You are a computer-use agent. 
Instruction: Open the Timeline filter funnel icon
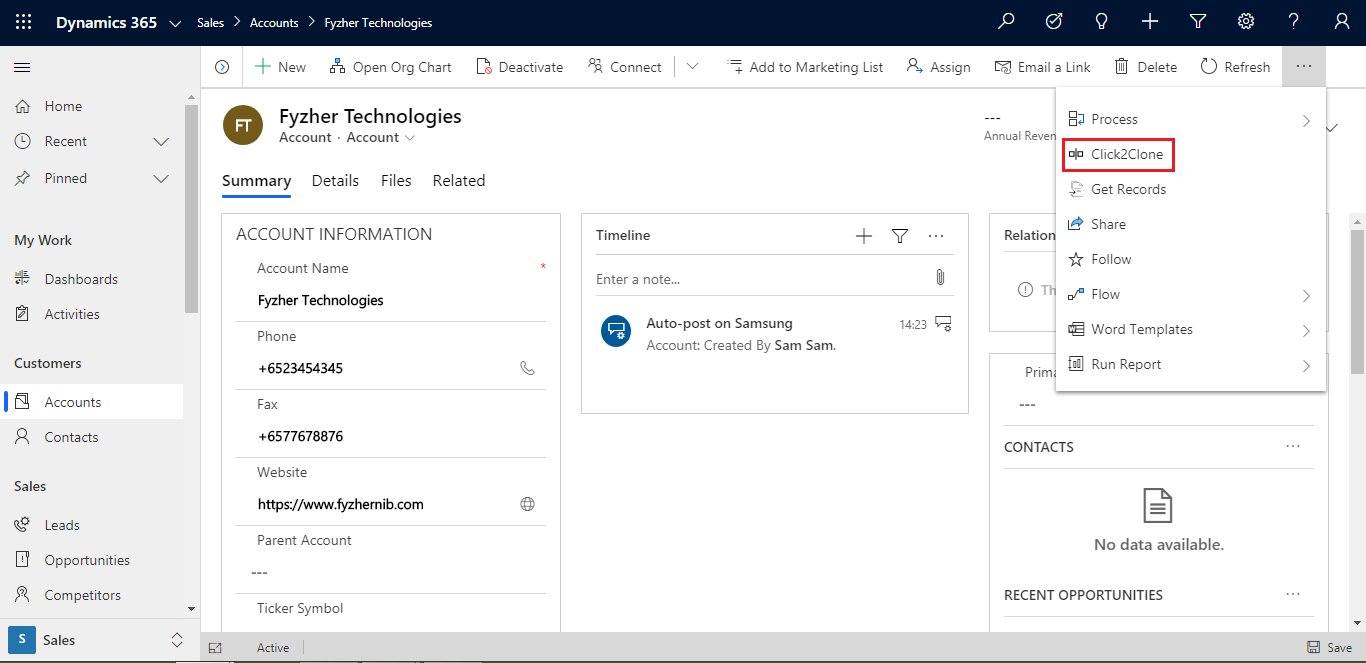[x=900, y=236]
